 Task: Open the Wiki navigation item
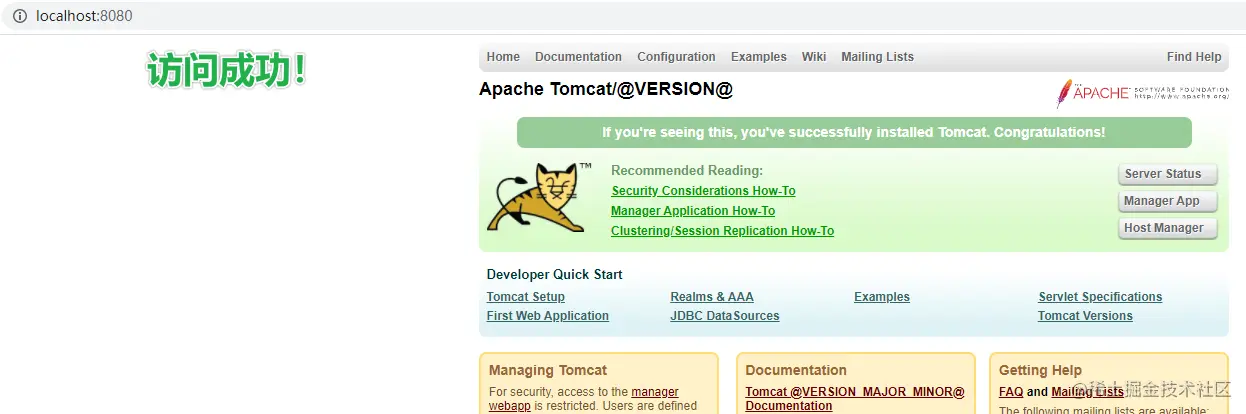(814, 57)
